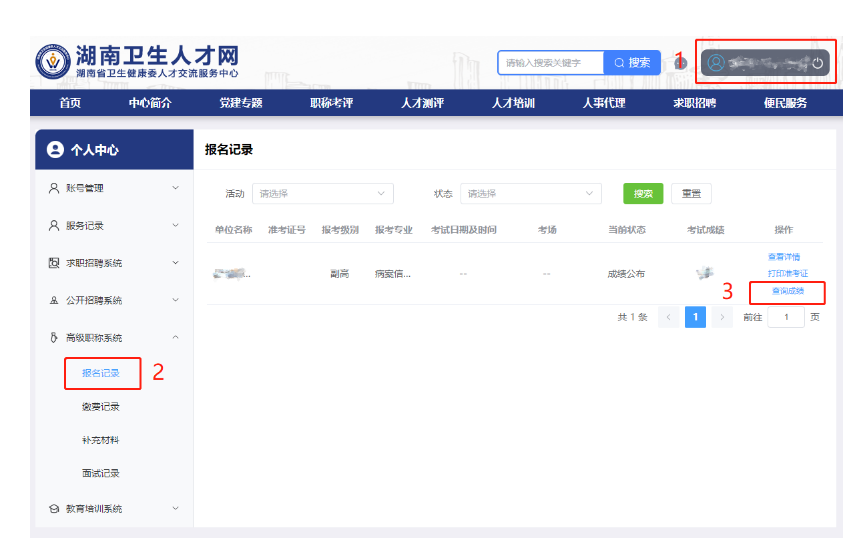The width and height of the screenshot is (859, 544).
Task: Expand the 公开招聘系统 sidebar section
Action: (x=176, y=301)
